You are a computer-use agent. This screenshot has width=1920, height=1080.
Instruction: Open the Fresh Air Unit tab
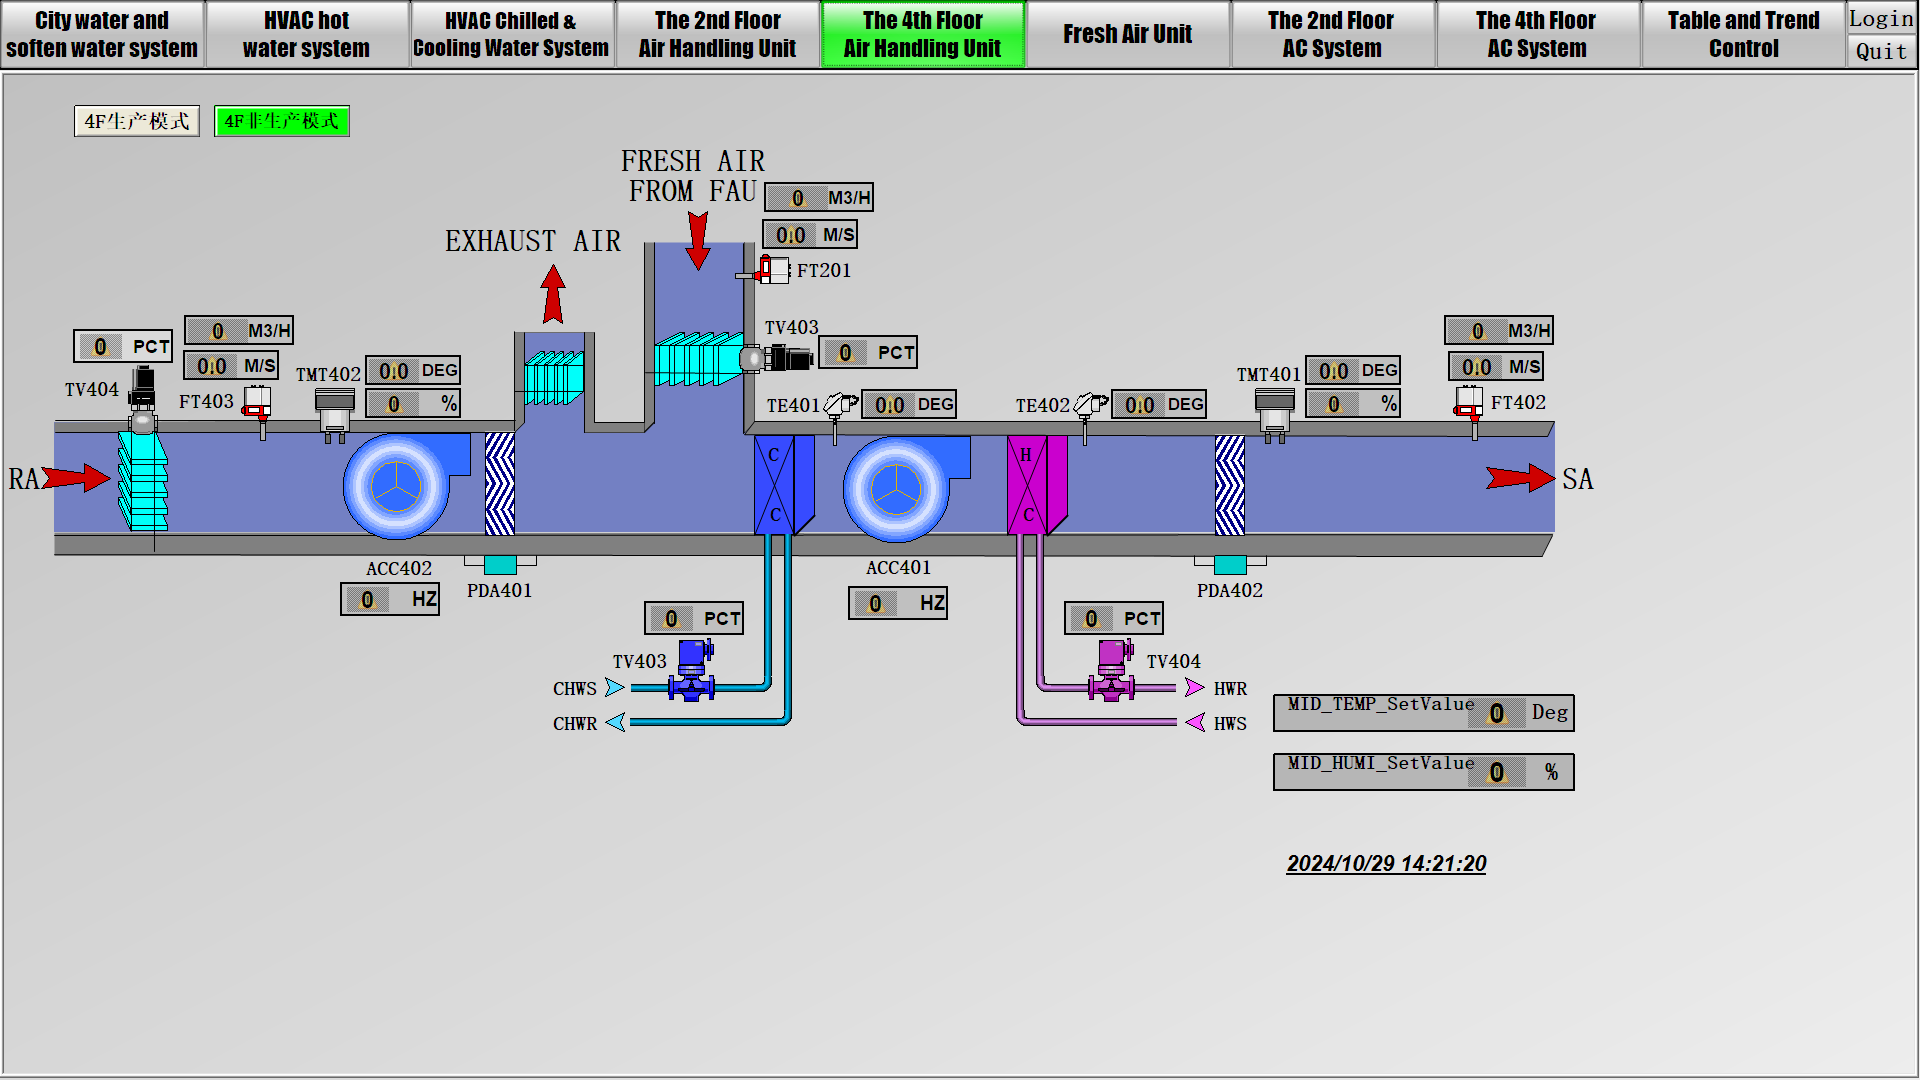(1127, 34)
